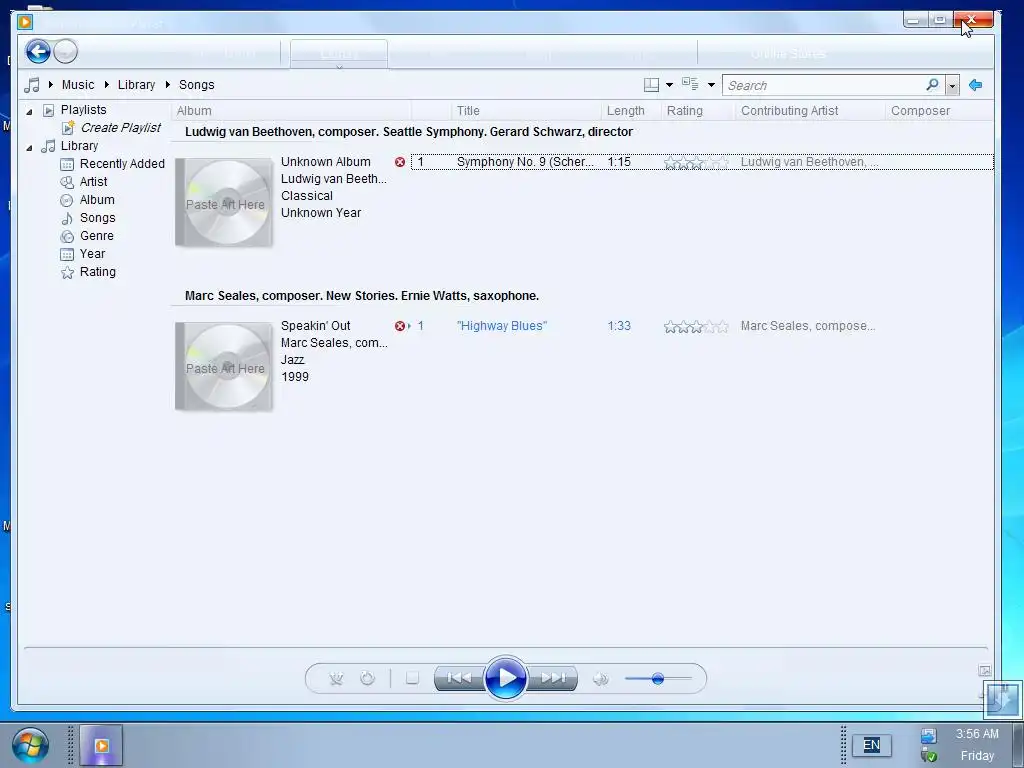Skip to the next track
Screen dimensions: 1024x768
(552, 679)
